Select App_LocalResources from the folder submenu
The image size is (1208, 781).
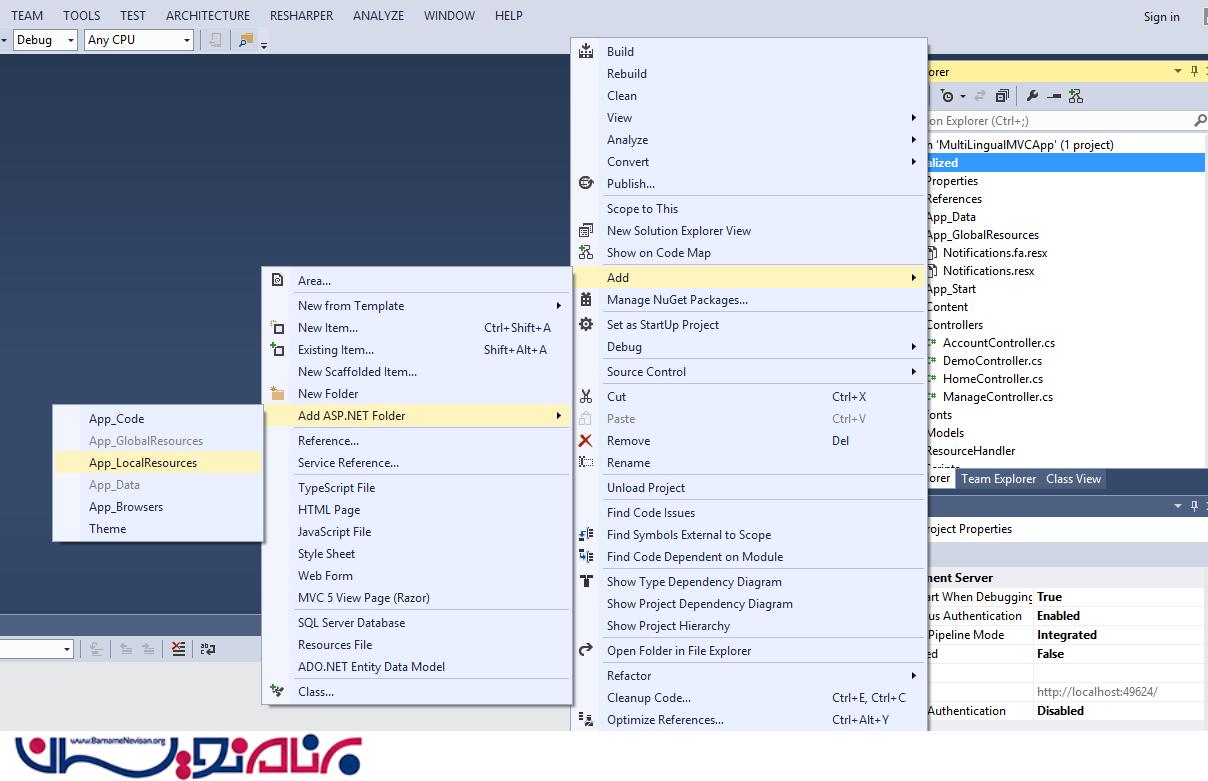tap(143, 463)
